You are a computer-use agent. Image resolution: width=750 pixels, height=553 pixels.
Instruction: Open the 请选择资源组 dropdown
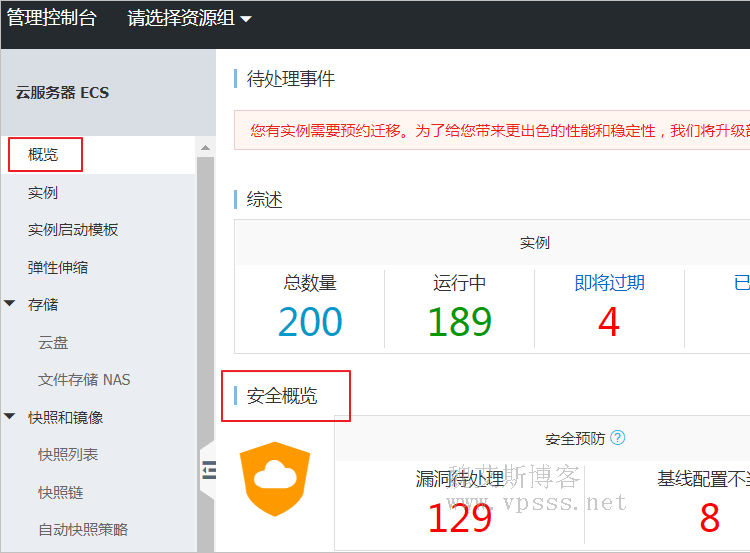click(189, 18)
